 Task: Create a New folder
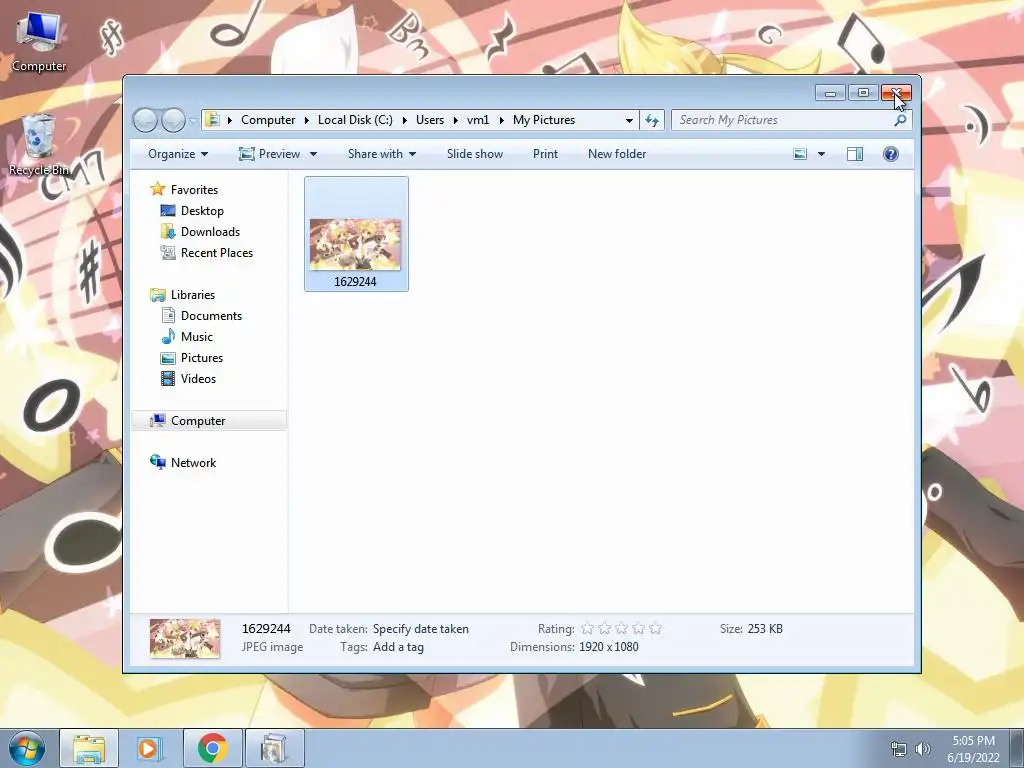(x=617, y=154)
